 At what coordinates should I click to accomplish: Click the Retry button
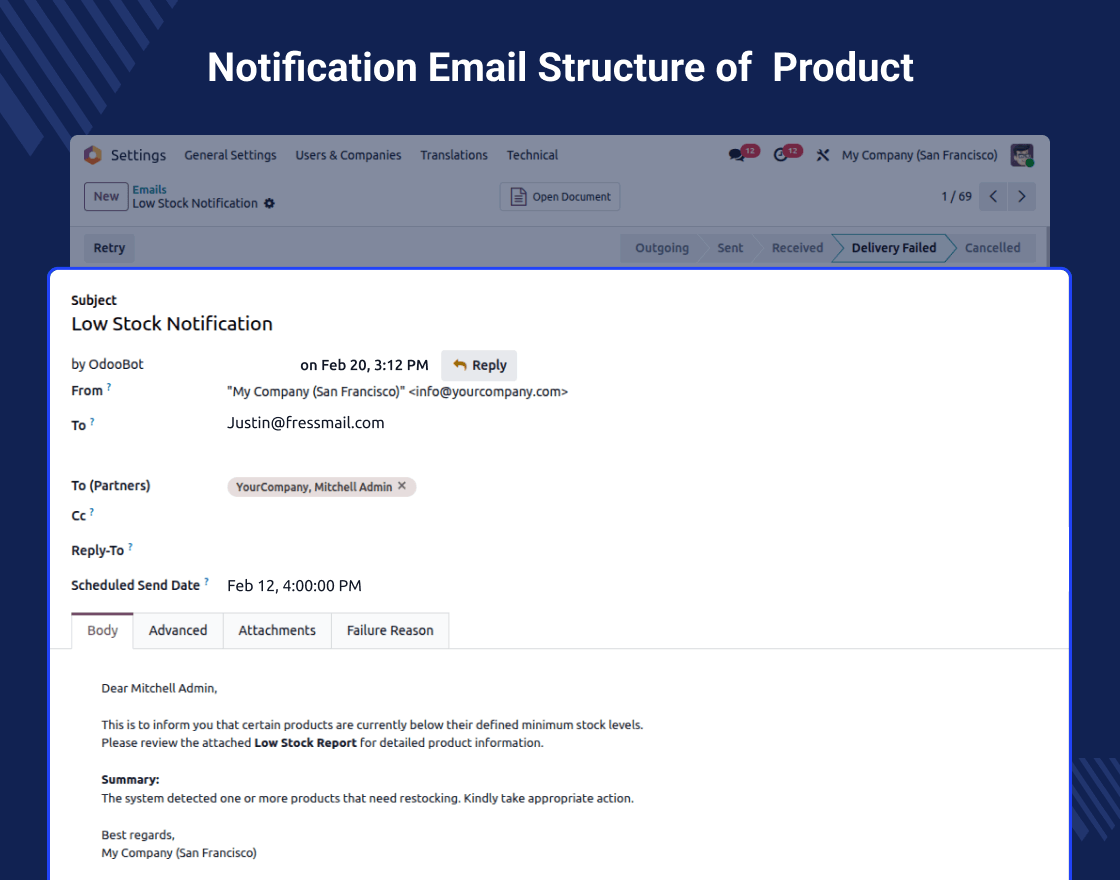(x=109, y=248)
